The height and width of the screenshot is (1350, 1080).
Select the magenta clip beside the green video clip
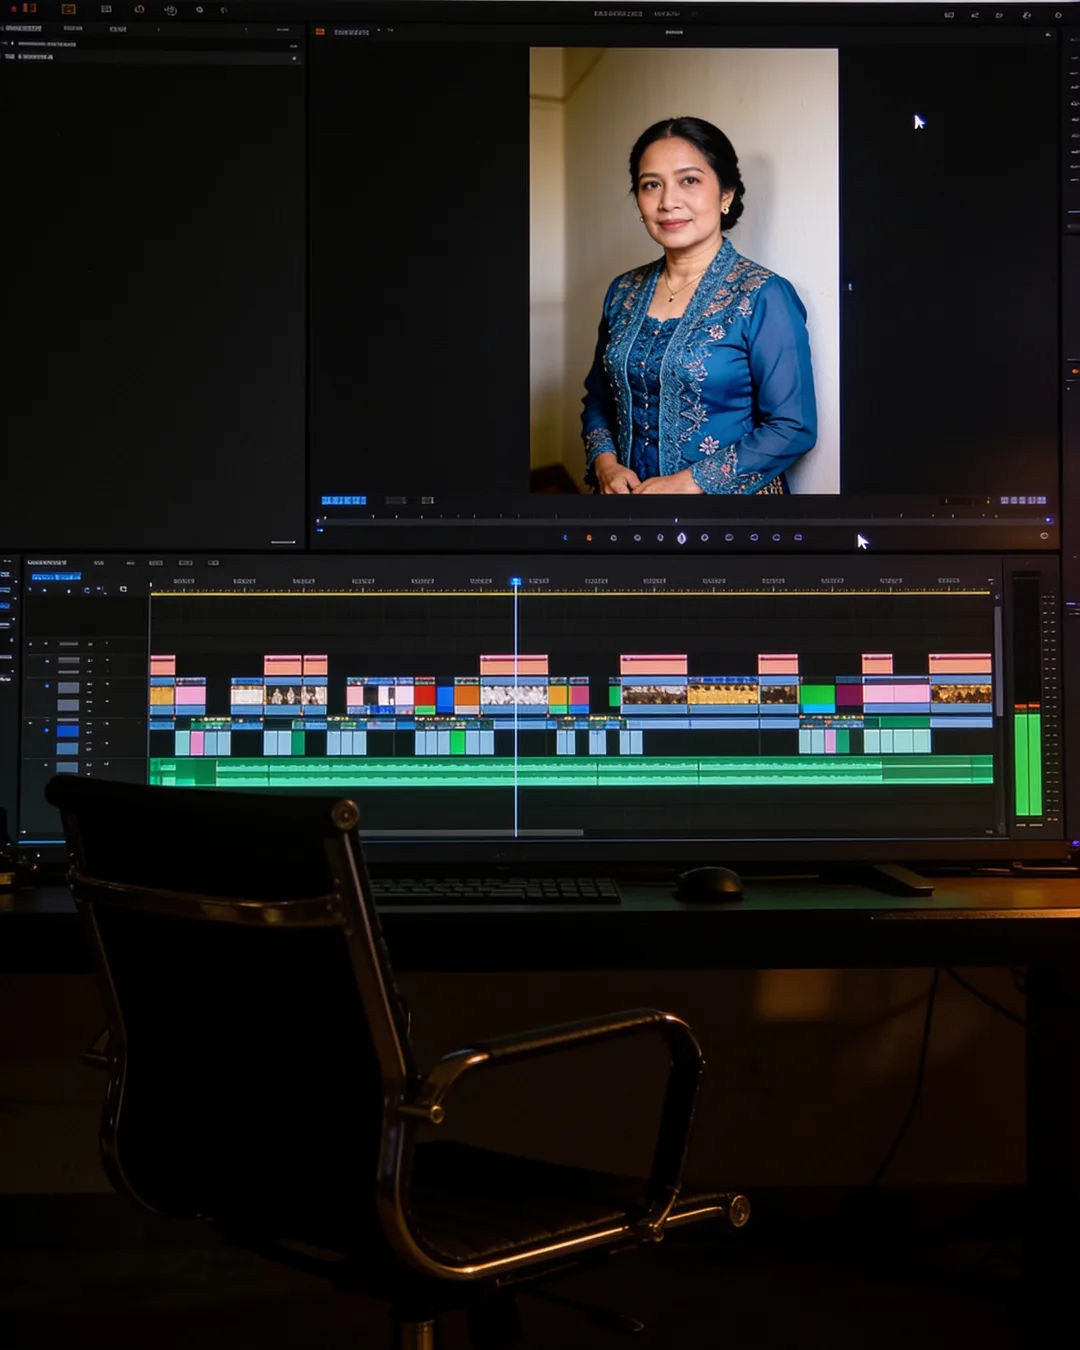point(849,694)
